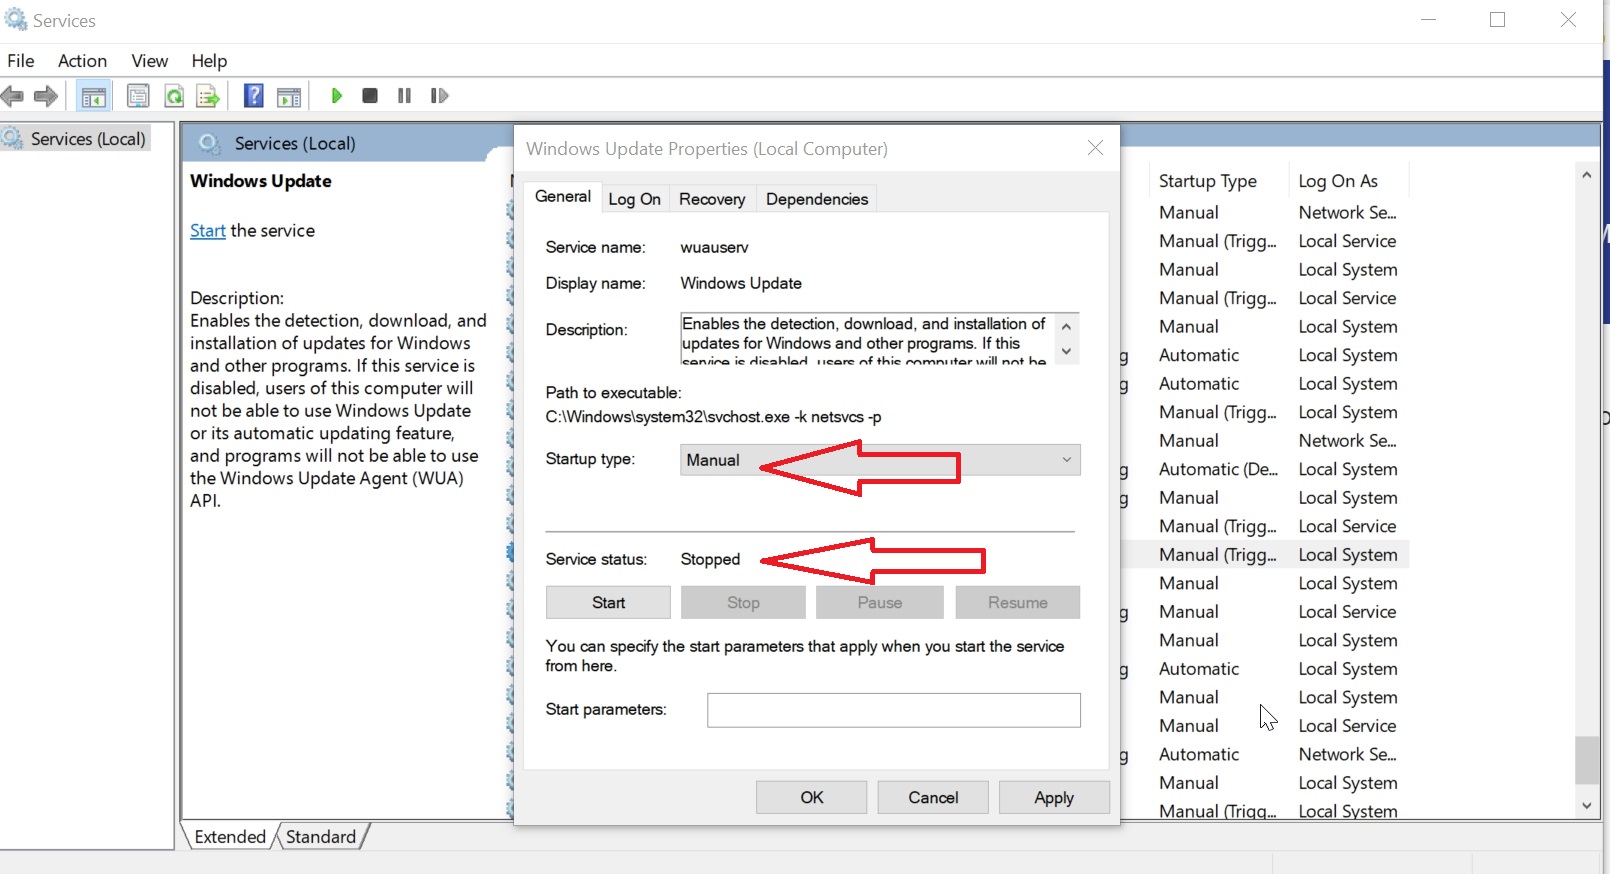Click the executable path text

pos(713,417)
